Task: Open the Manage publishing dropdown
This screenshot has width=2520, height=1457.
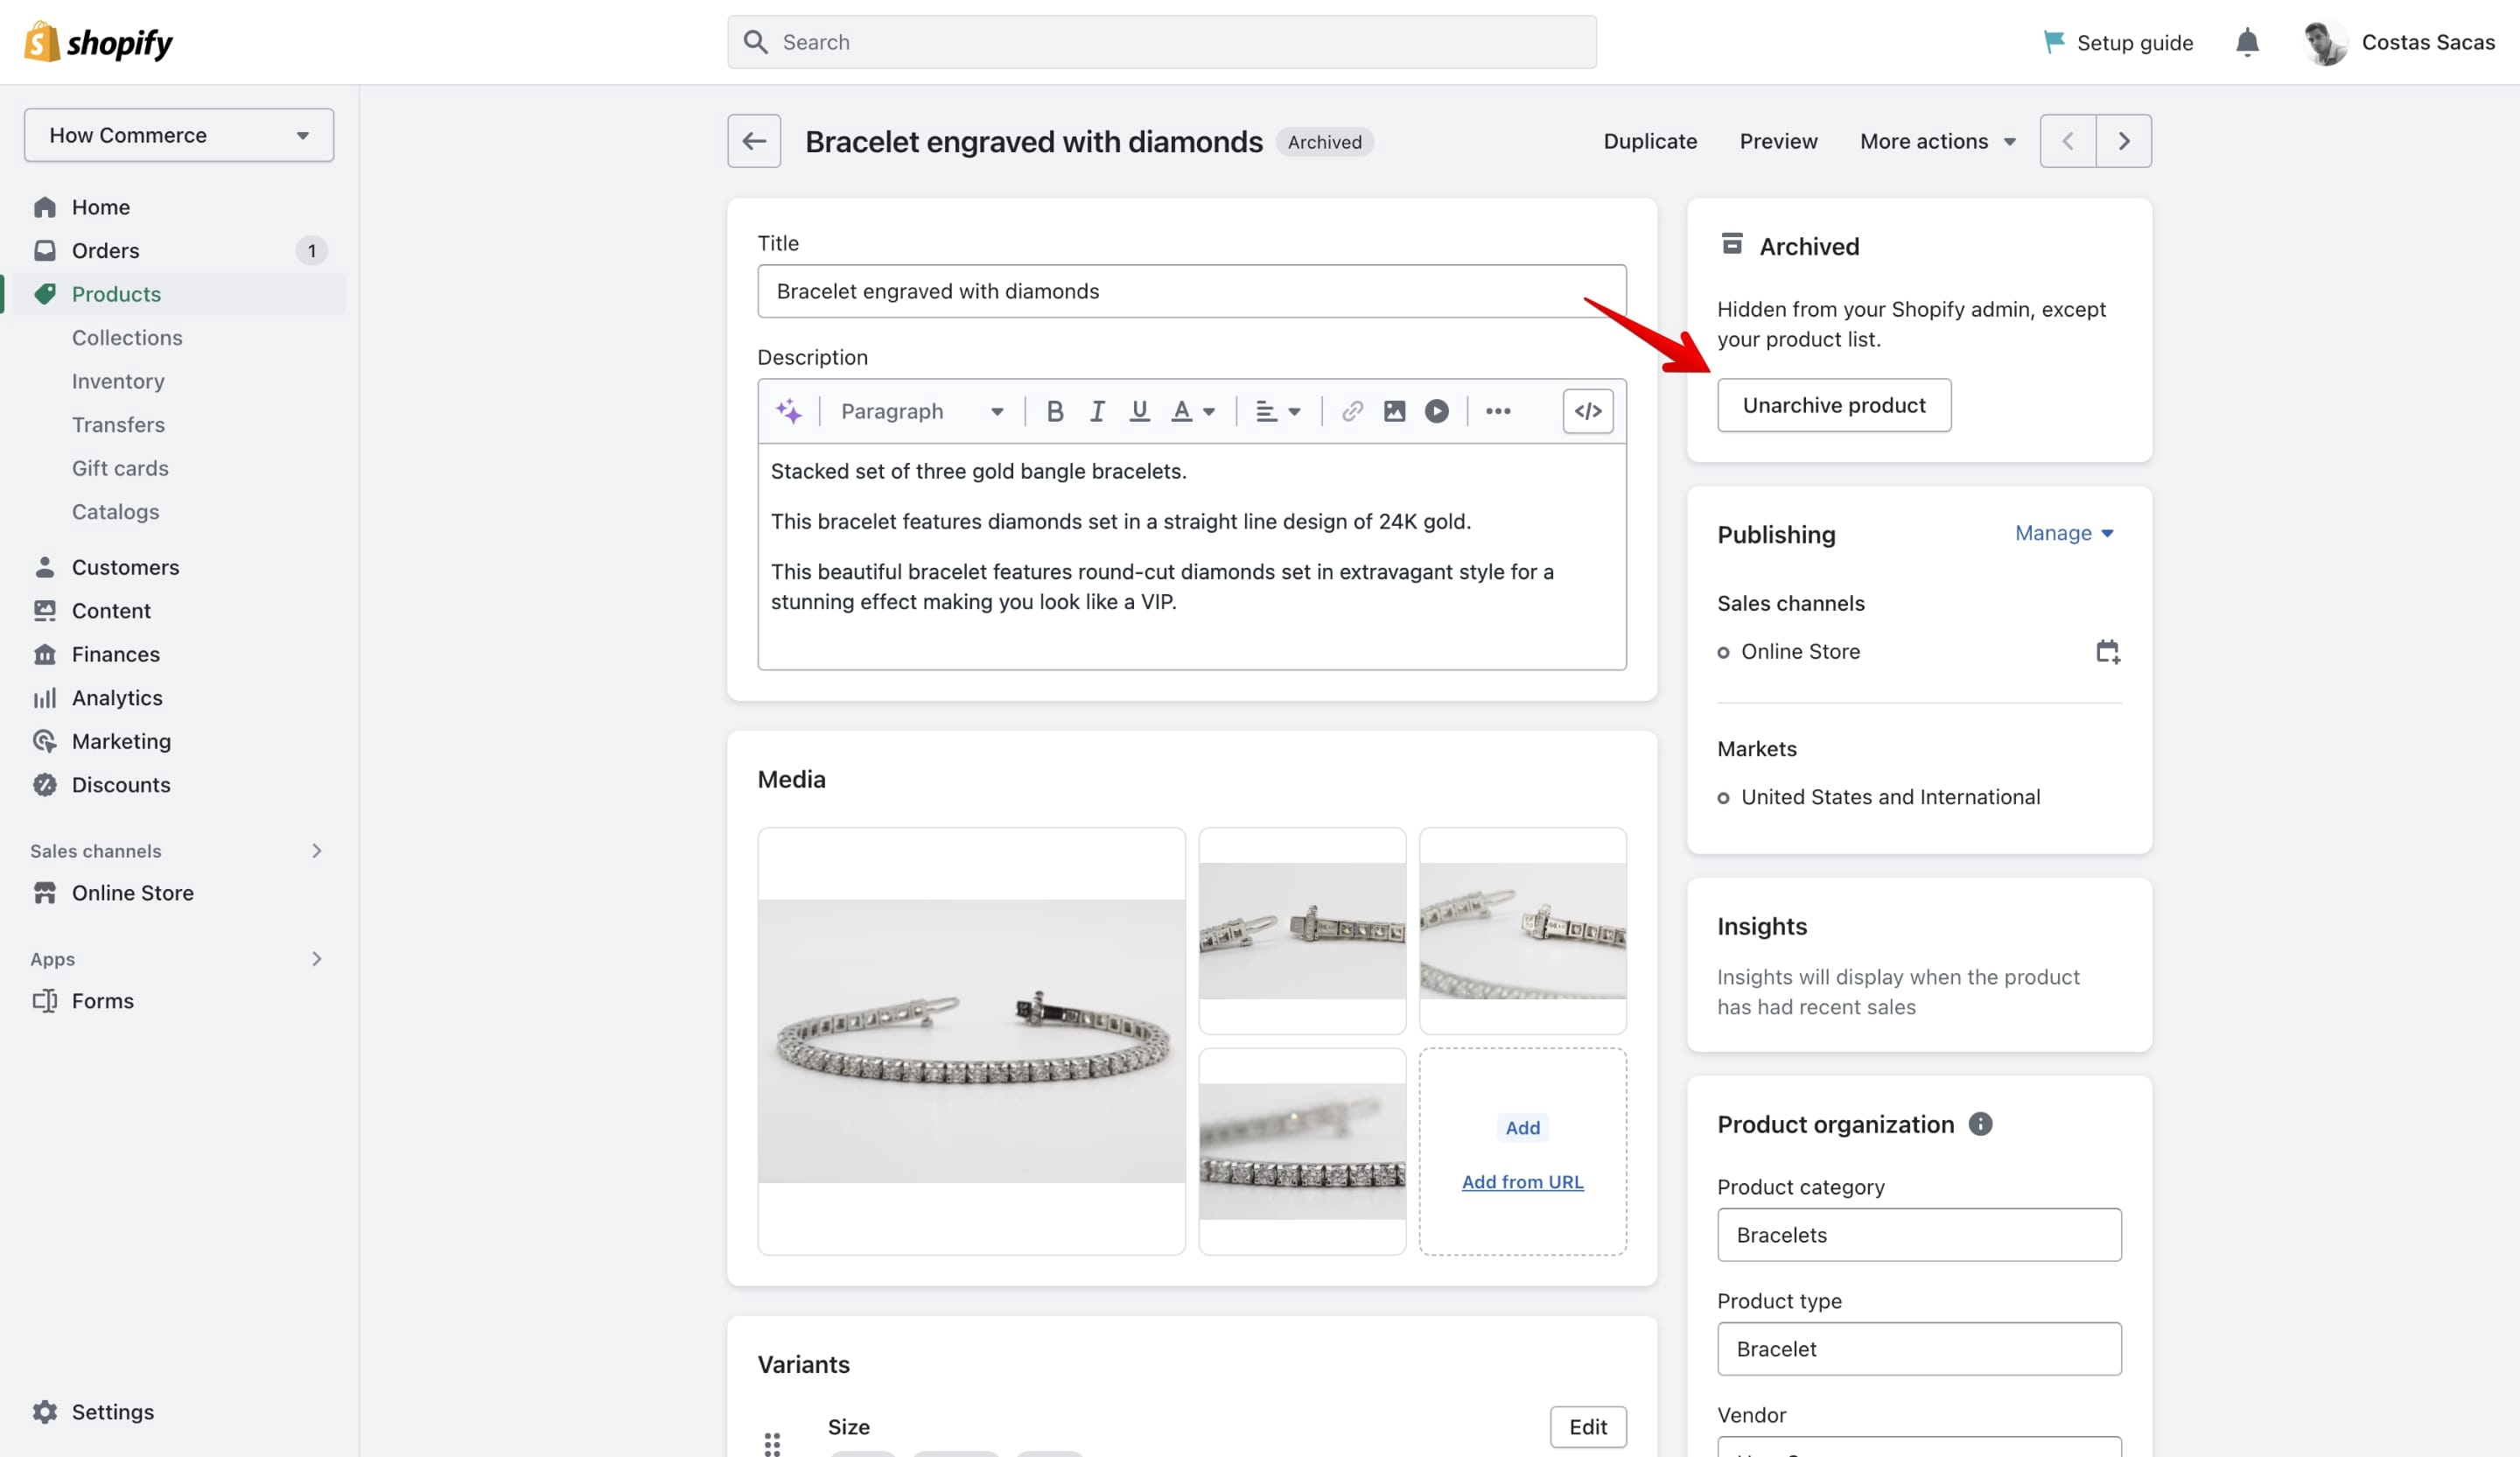Action: pos(2064,533)
